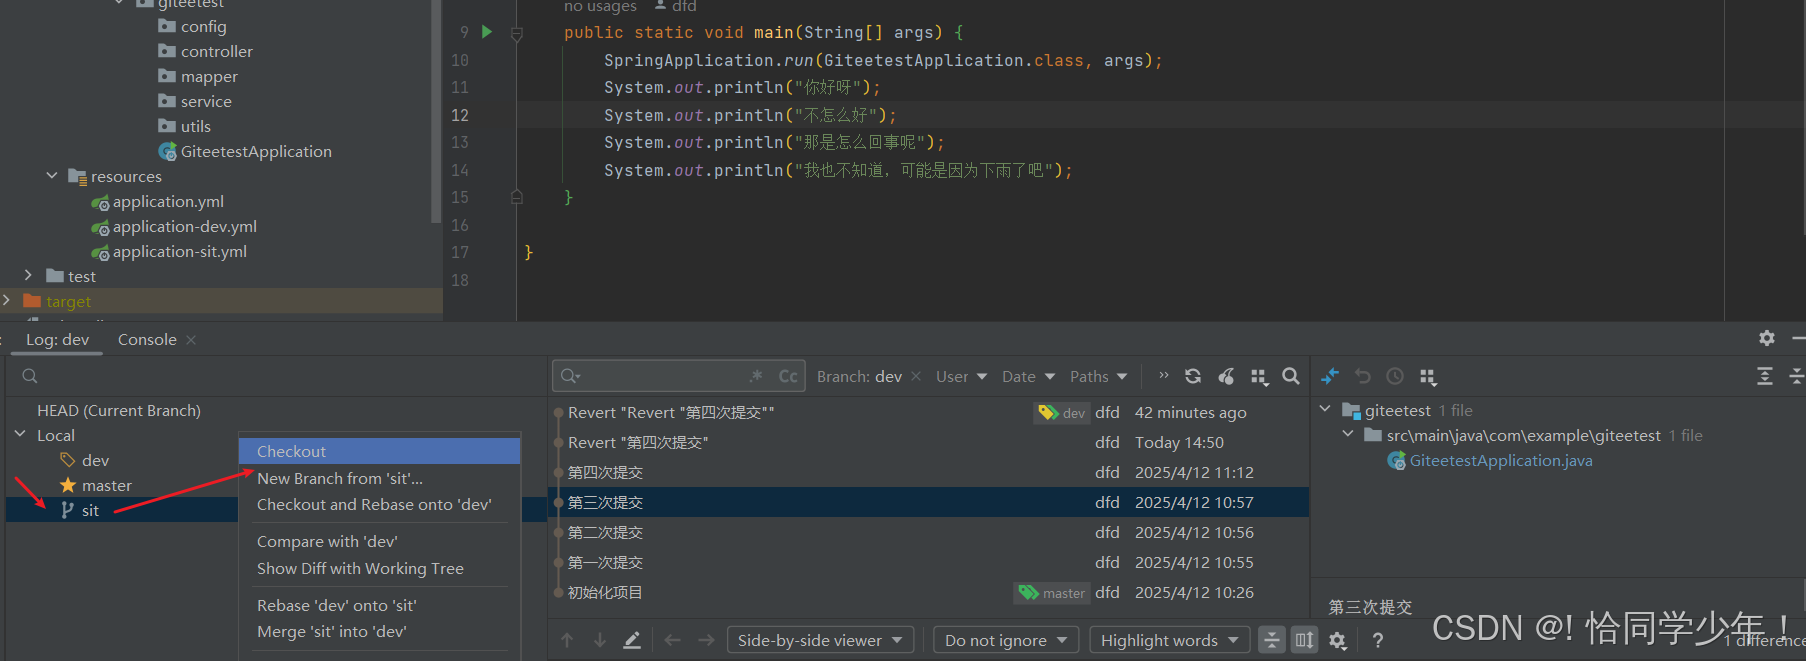The image size is (1806, 661).
Task: Open Highlight words dropdown
Action: pyautogui.click(x=1169, y=640)
